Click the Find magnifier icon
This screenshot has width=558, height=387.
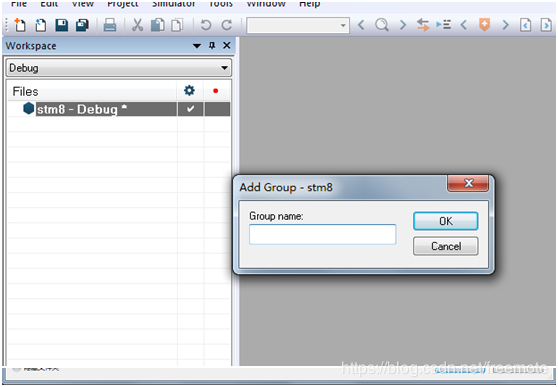pyautogui.click(x=382, y=25)
